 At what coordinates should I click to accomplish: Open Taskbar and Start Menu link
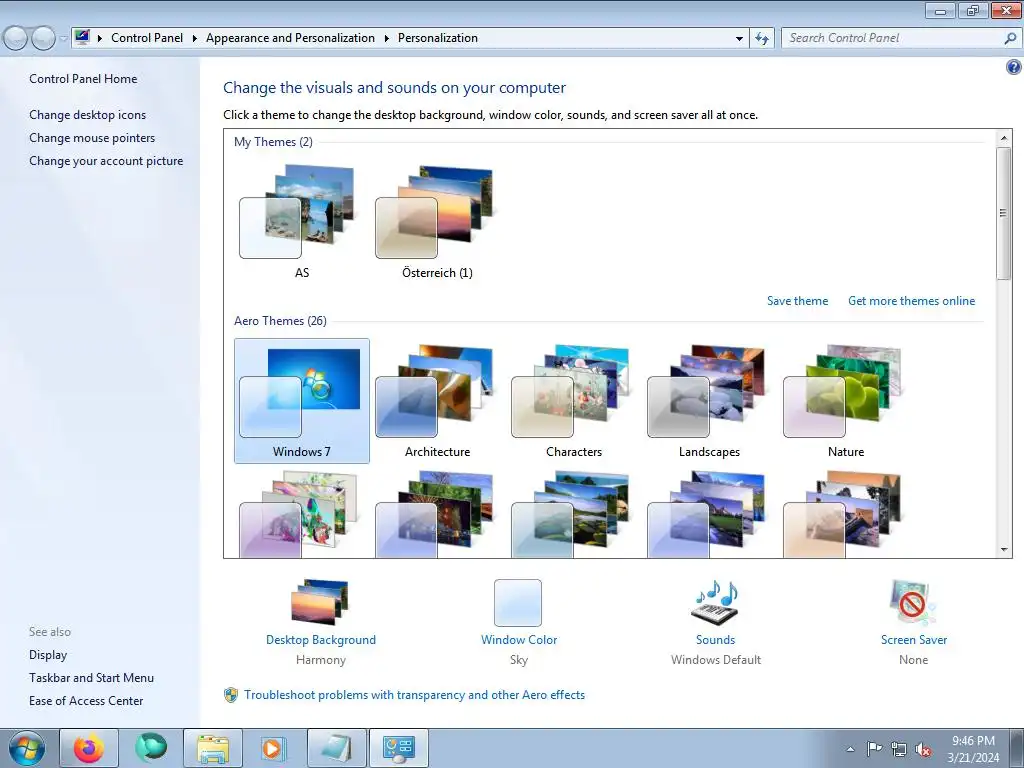click(91, 678)
